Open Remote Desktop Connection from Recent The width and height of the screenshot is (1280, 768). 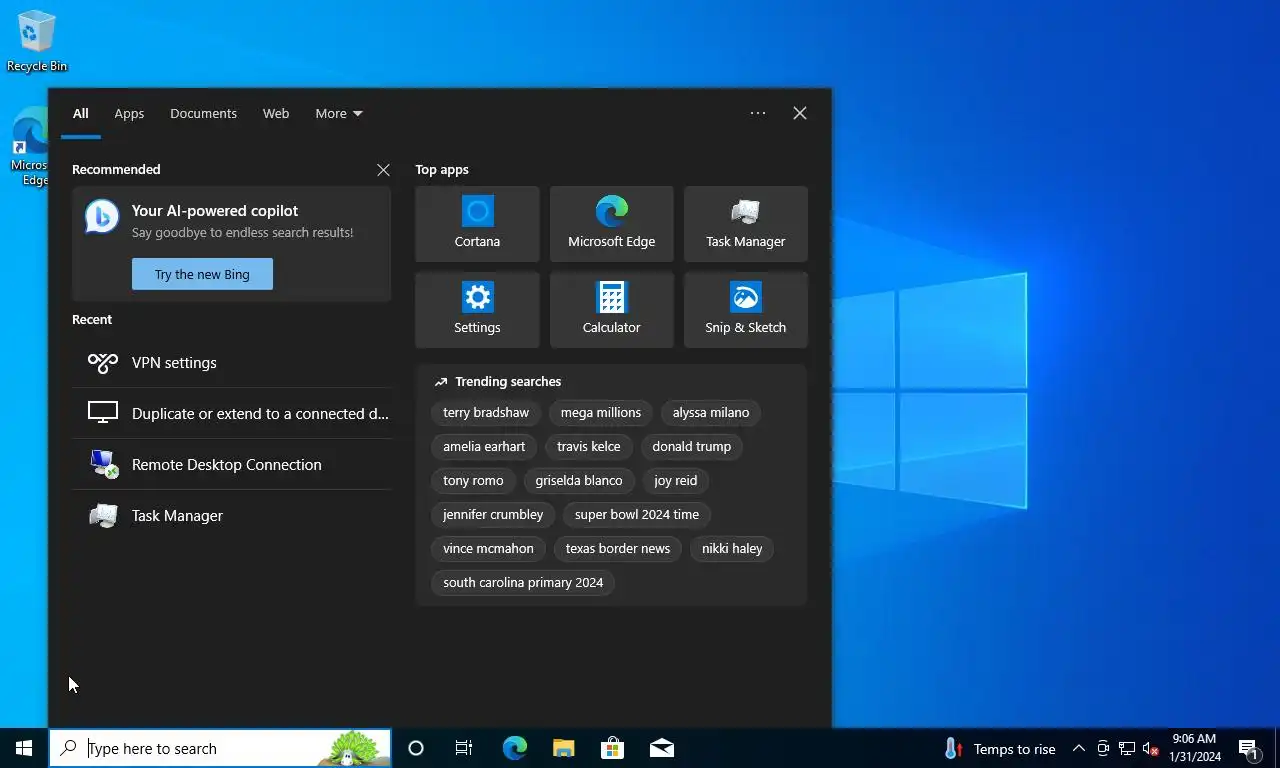[231, 464]
